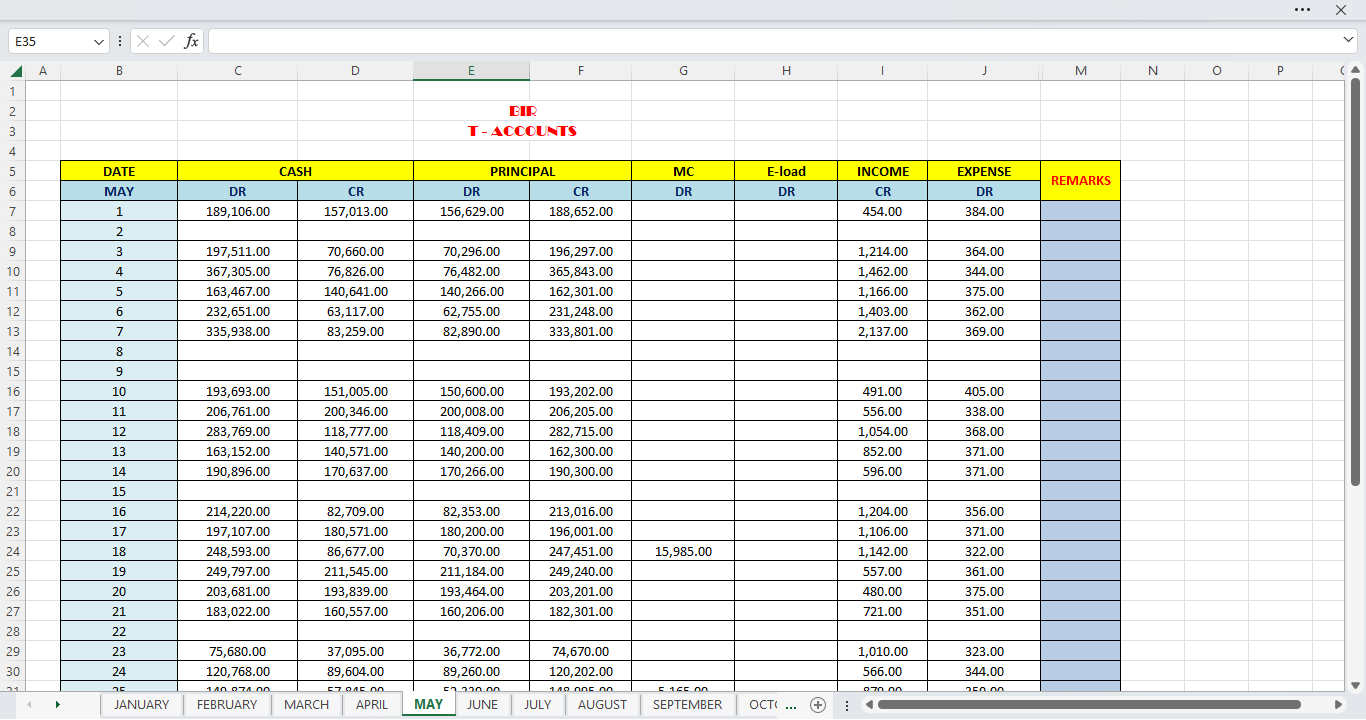1366x720 pixels.
Task: Select the MAY sheet tab
Action: pos(428,705)
